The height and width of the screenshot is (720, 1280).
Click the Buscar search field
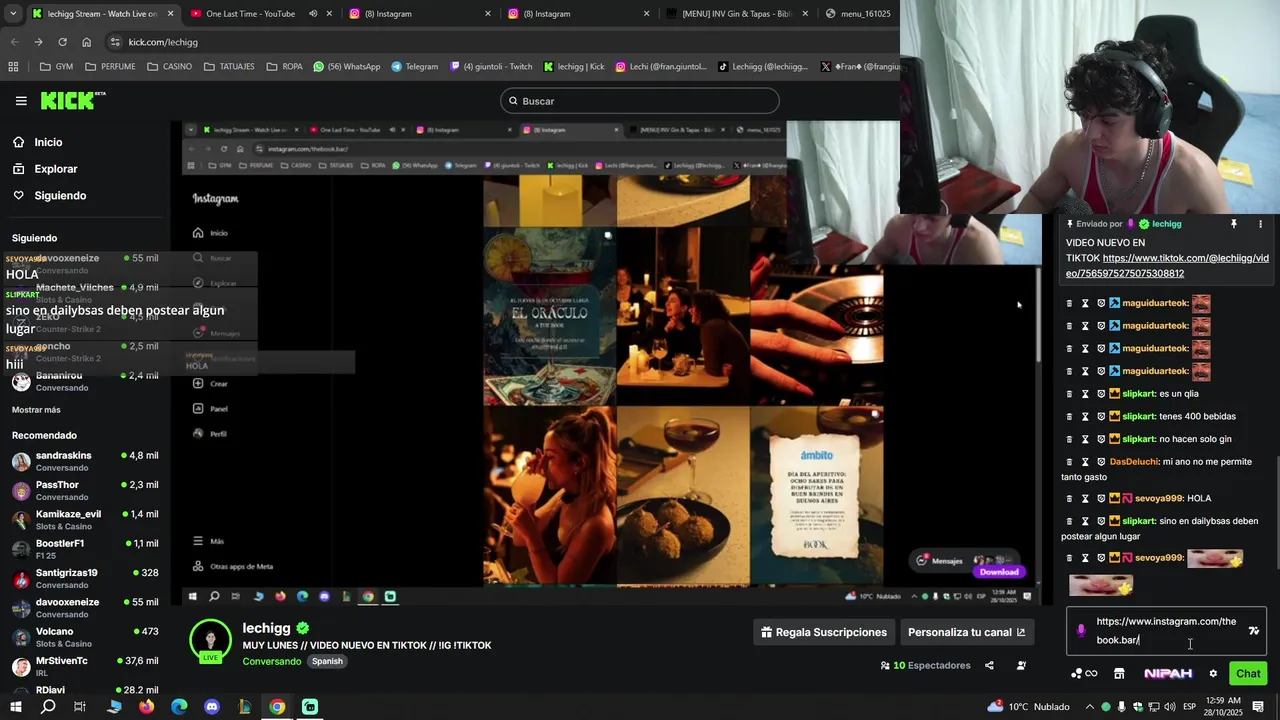(x=640, y=101)
